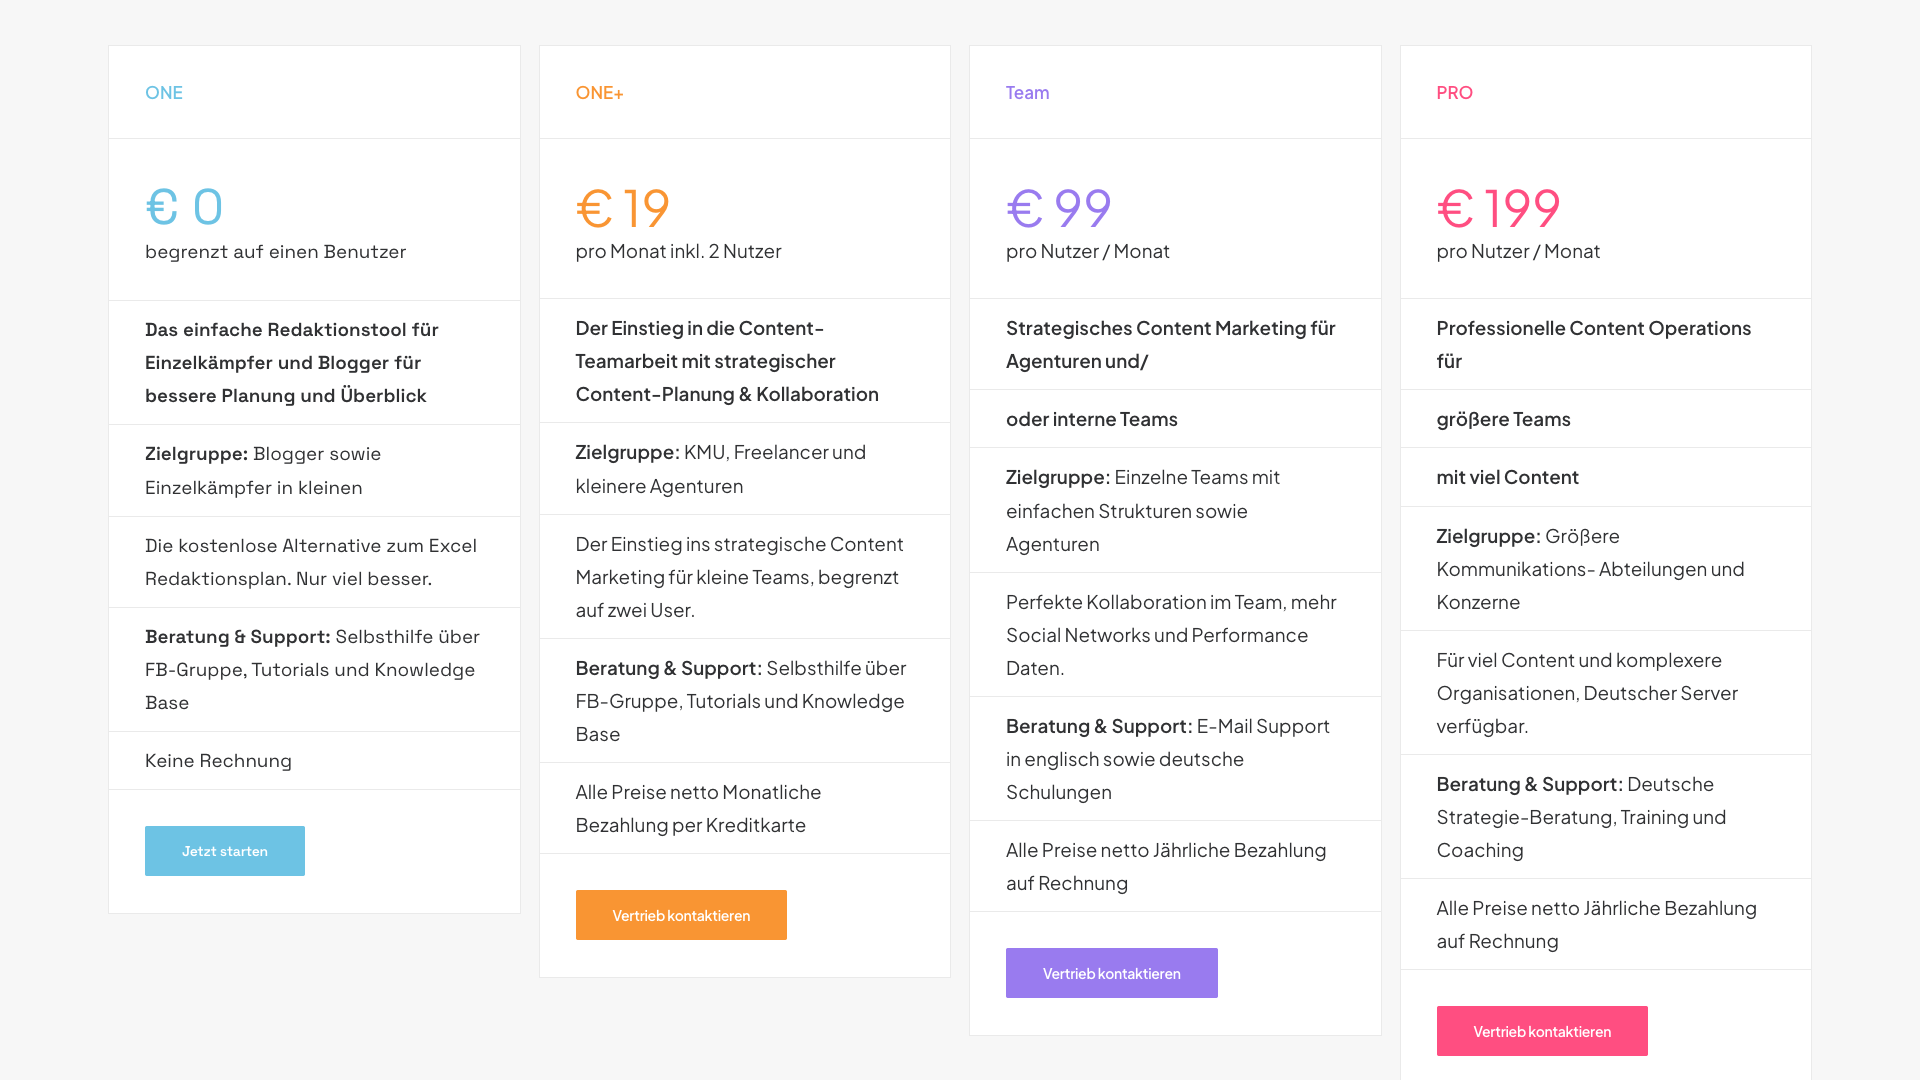The height and width of the screenshot is (1080, 1920).
Task: Click the 'Jetzt starten' button on ONE plan
Action: (224, 851)
